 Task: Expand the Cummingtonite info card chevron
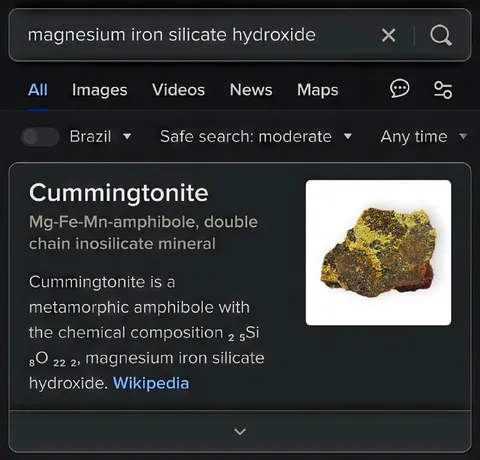point(240,432)
